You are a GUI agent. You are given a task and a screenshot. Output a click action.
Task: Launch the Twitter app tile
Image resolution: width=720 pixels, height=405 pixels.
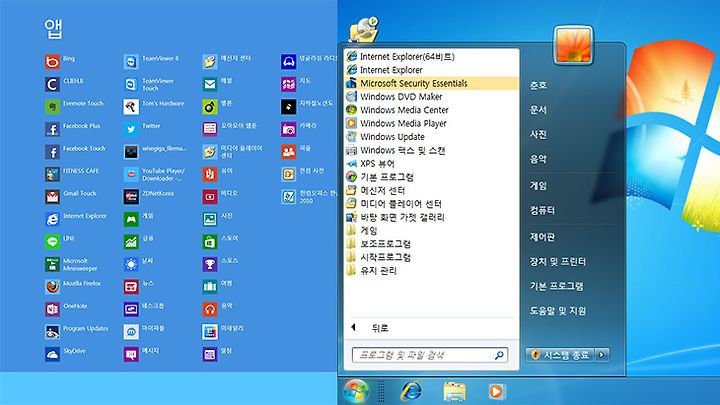pos(131,129)
